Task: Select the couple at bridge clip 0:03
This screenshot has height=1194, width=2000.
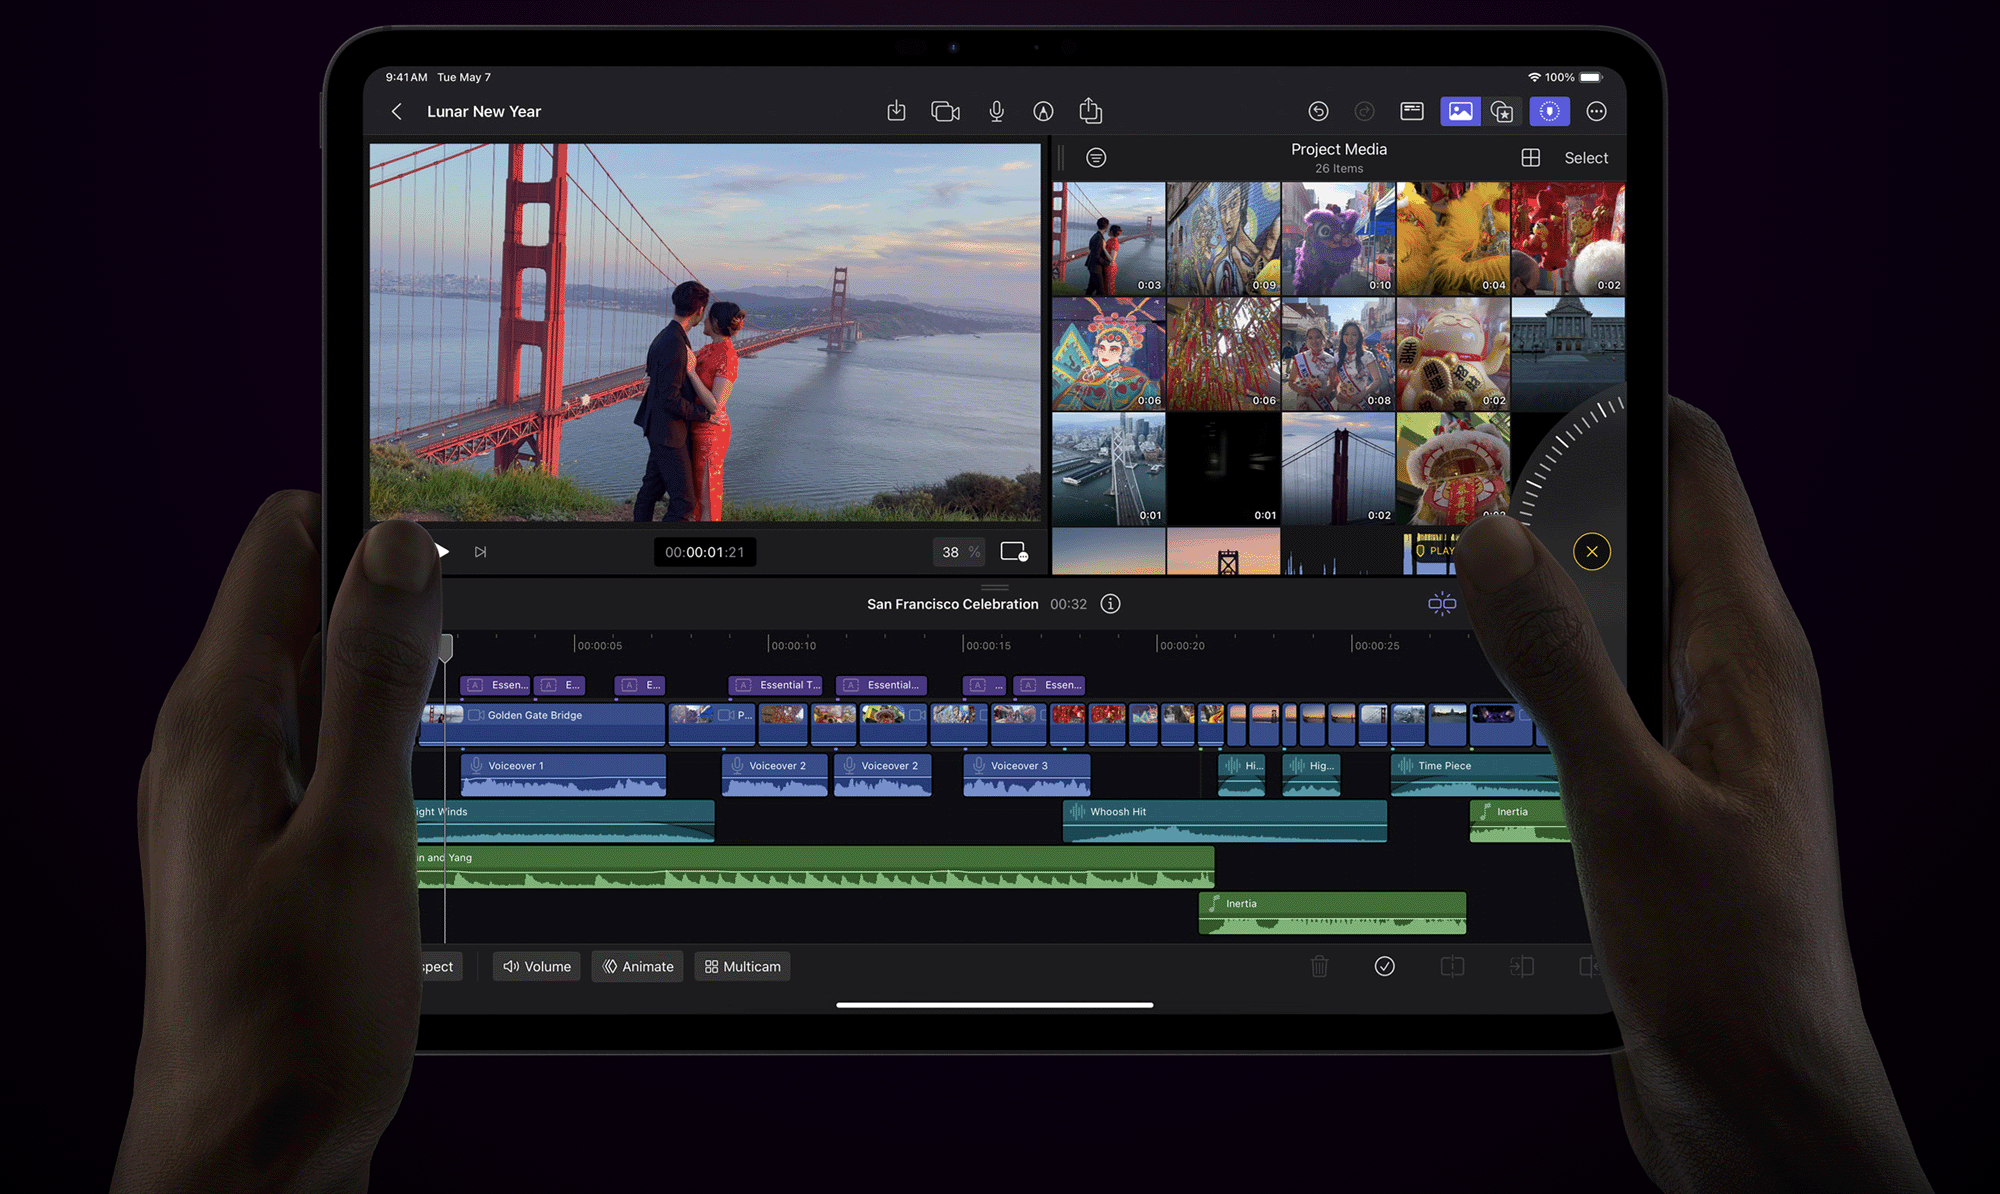Action: pyautogui.click(x=1108, y=238)
